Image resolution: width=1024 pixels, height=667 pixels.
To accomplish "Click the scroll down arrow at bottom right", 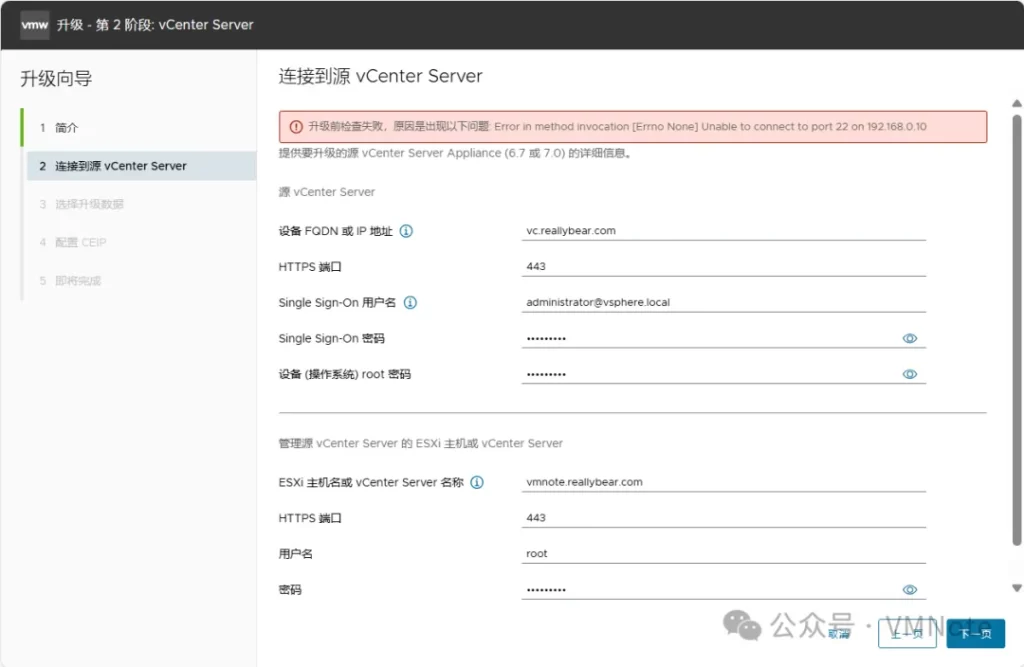I will click(1017, 588).
